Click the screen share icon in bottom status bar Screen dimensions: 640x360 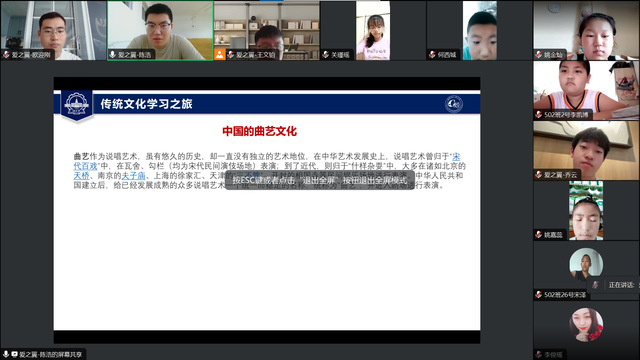coord(14,354)
